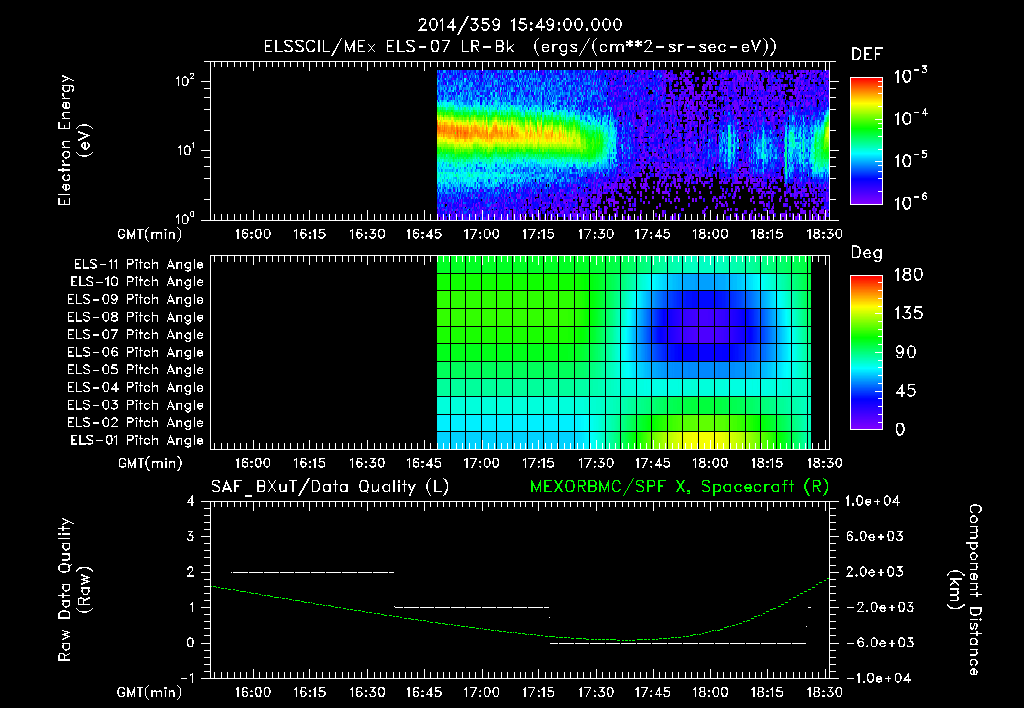Select the ELS-08 Pitch Angle row label

pyautogui.click(x=135, y=317)
